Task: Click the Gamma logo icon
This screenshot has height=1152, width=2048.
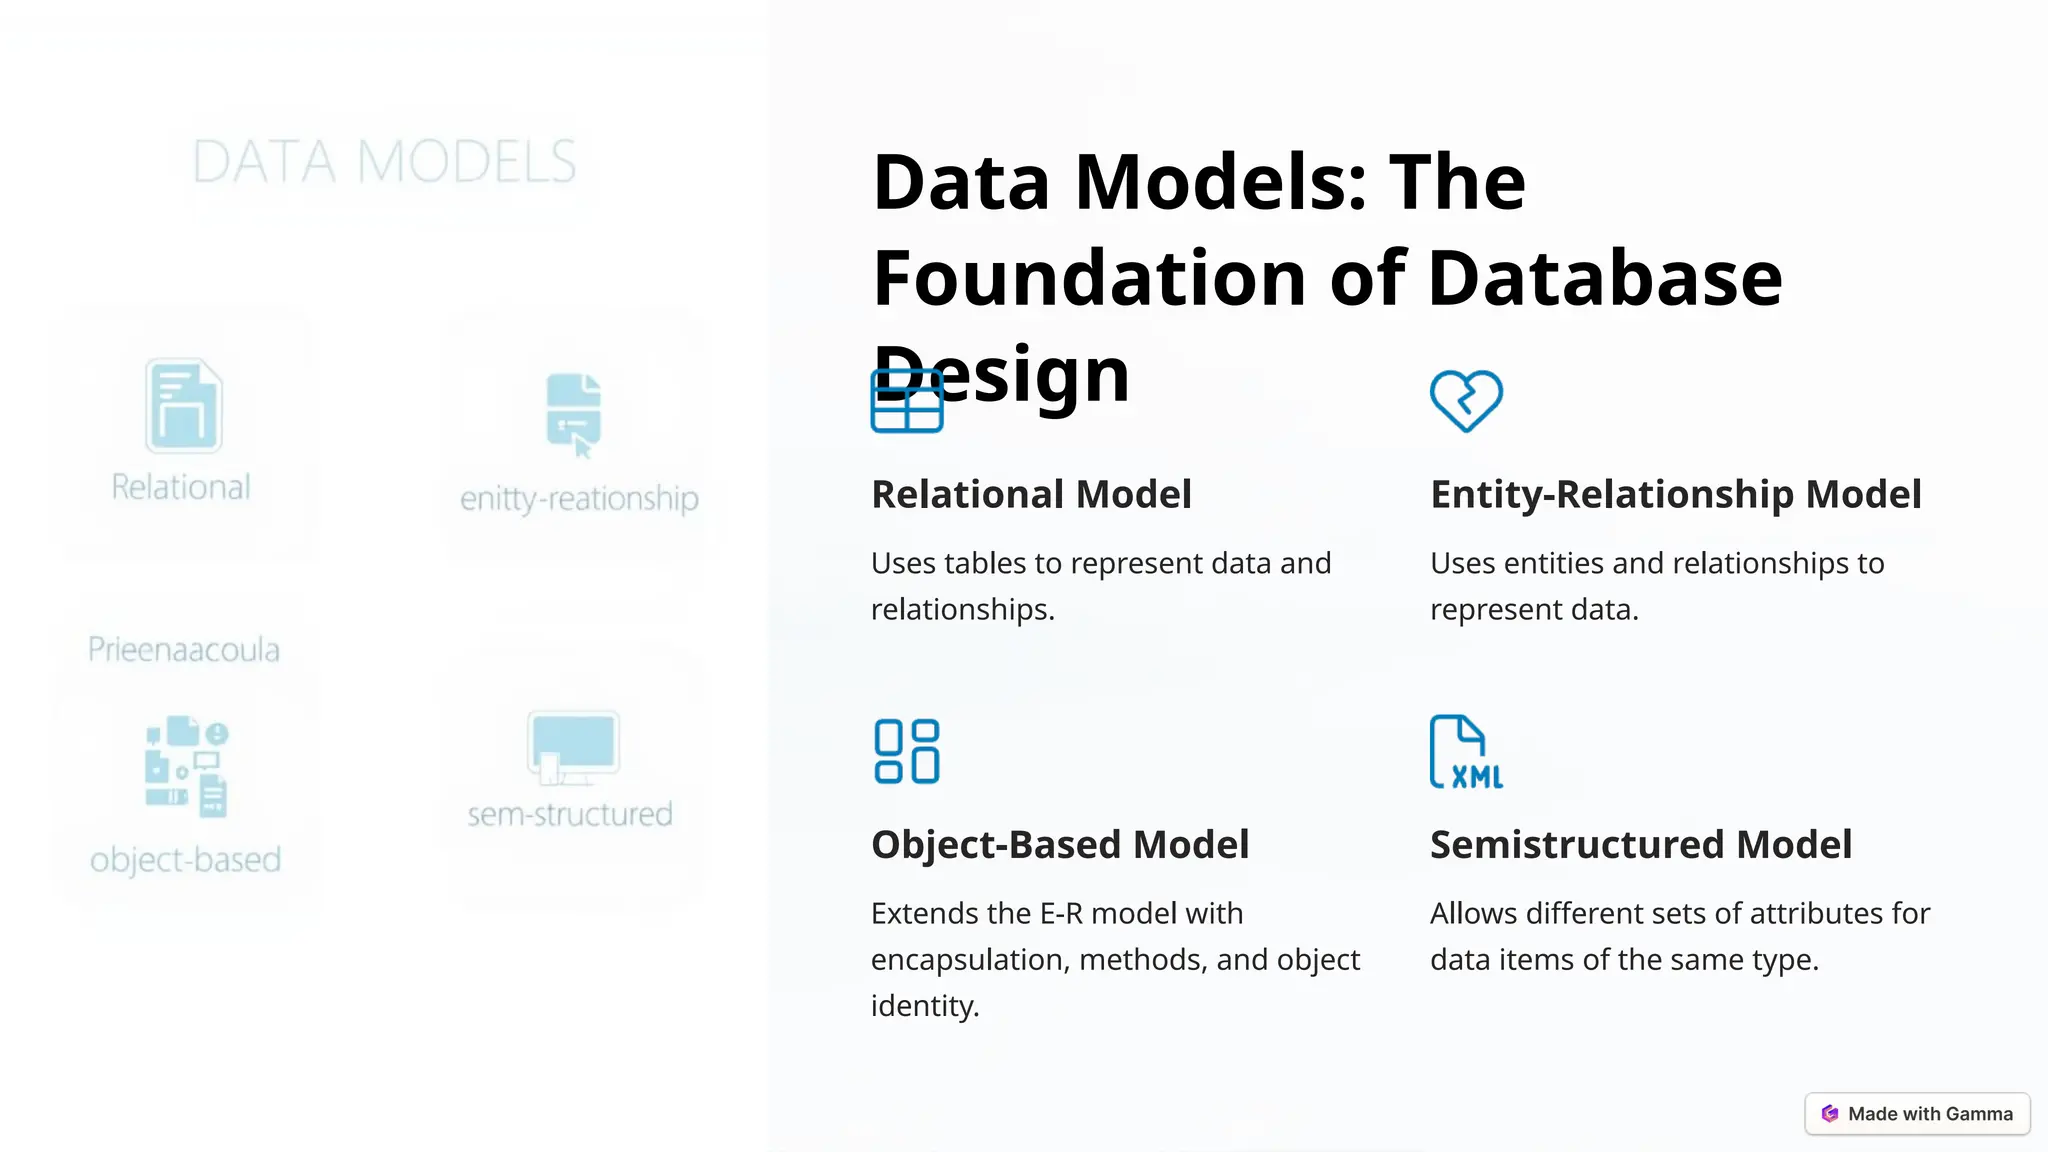Action: click(1830, 1114)
